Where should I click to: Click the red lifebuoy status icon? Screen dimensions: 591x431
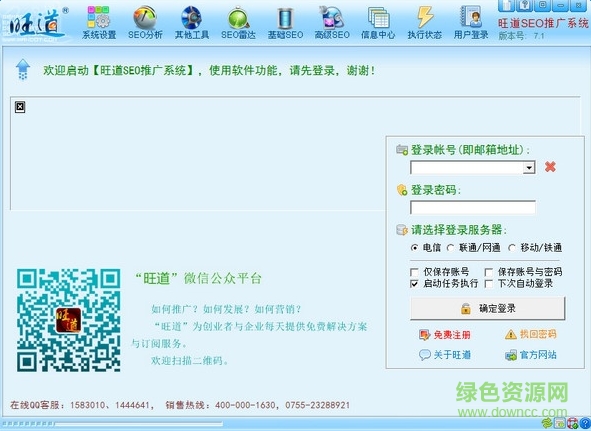point(572,423)
